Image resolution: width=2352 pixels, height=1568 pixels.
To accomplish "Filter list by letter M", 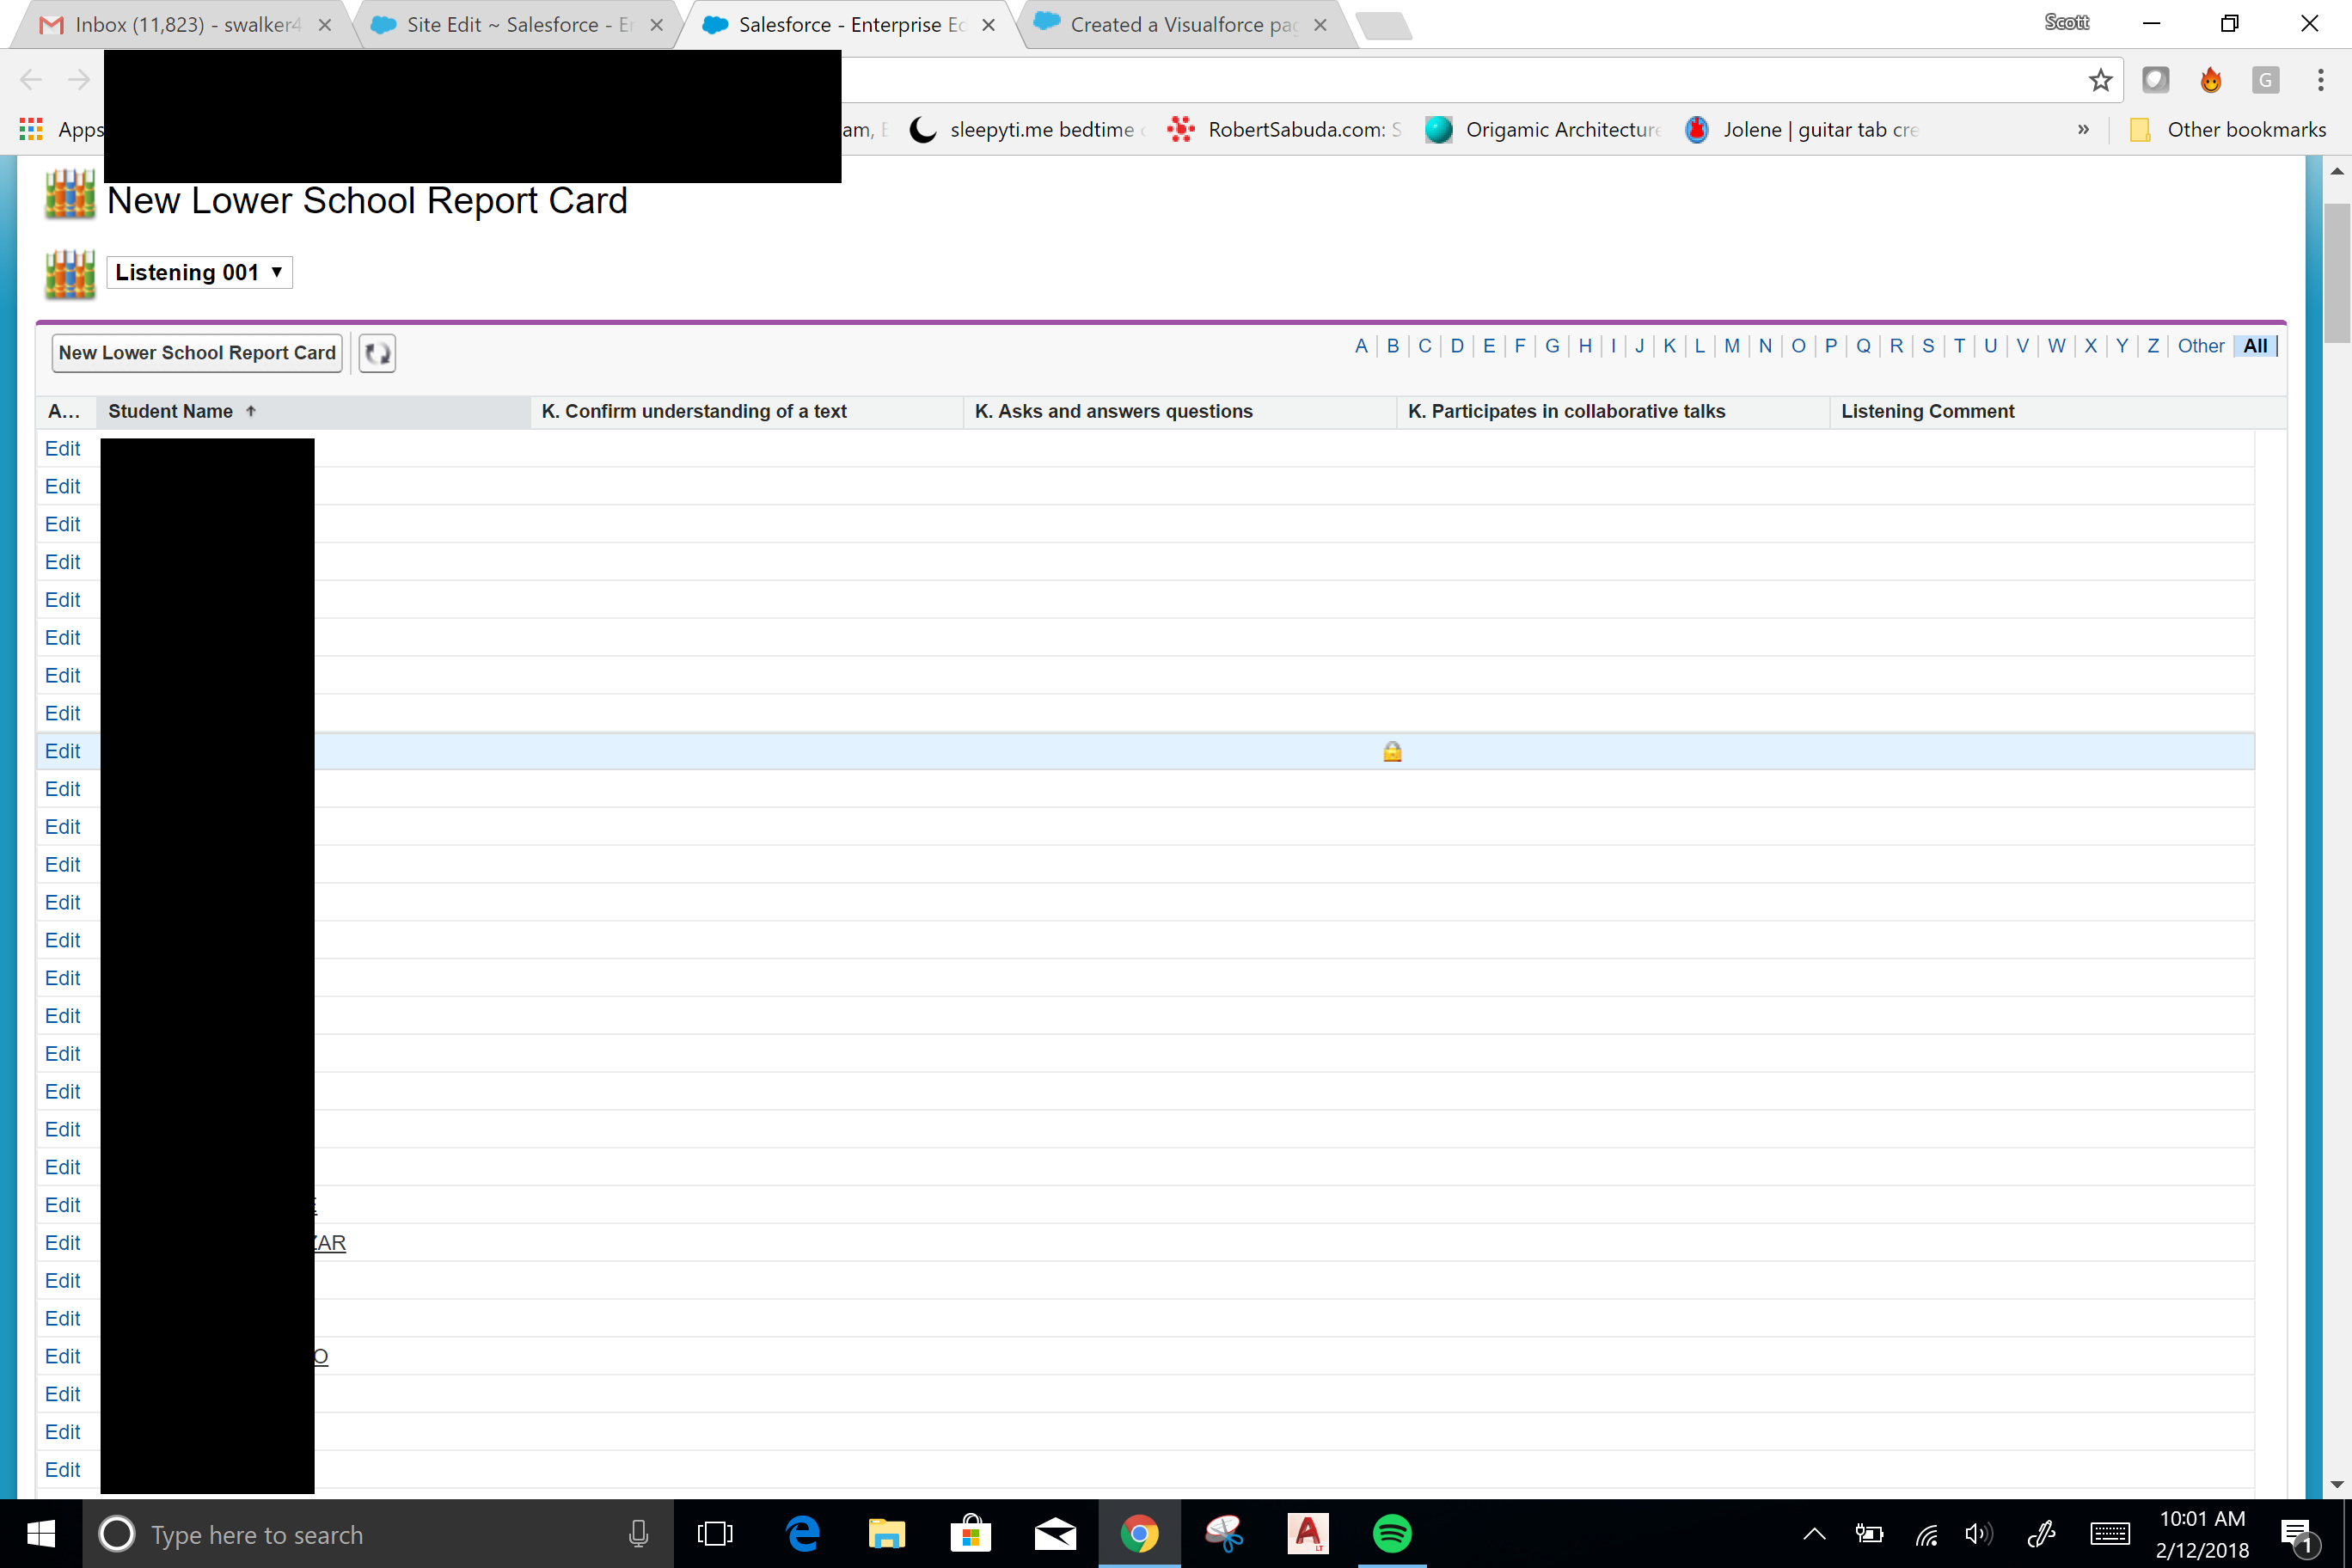I will tap(1731, 346).
